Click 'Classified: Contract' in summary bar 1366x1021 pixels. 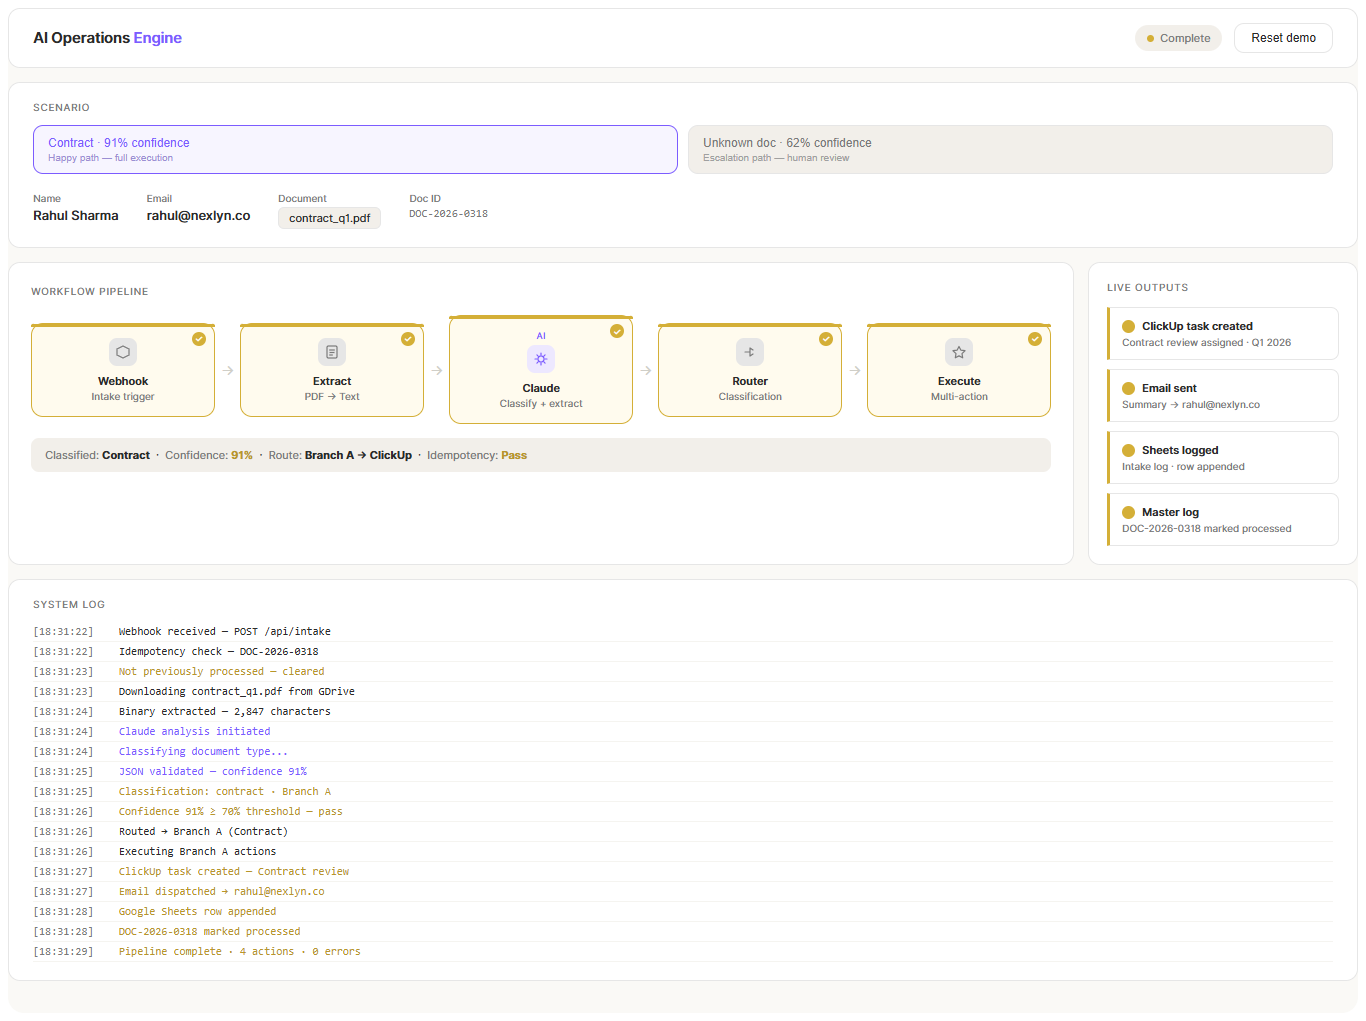click(x=97, y=455)
